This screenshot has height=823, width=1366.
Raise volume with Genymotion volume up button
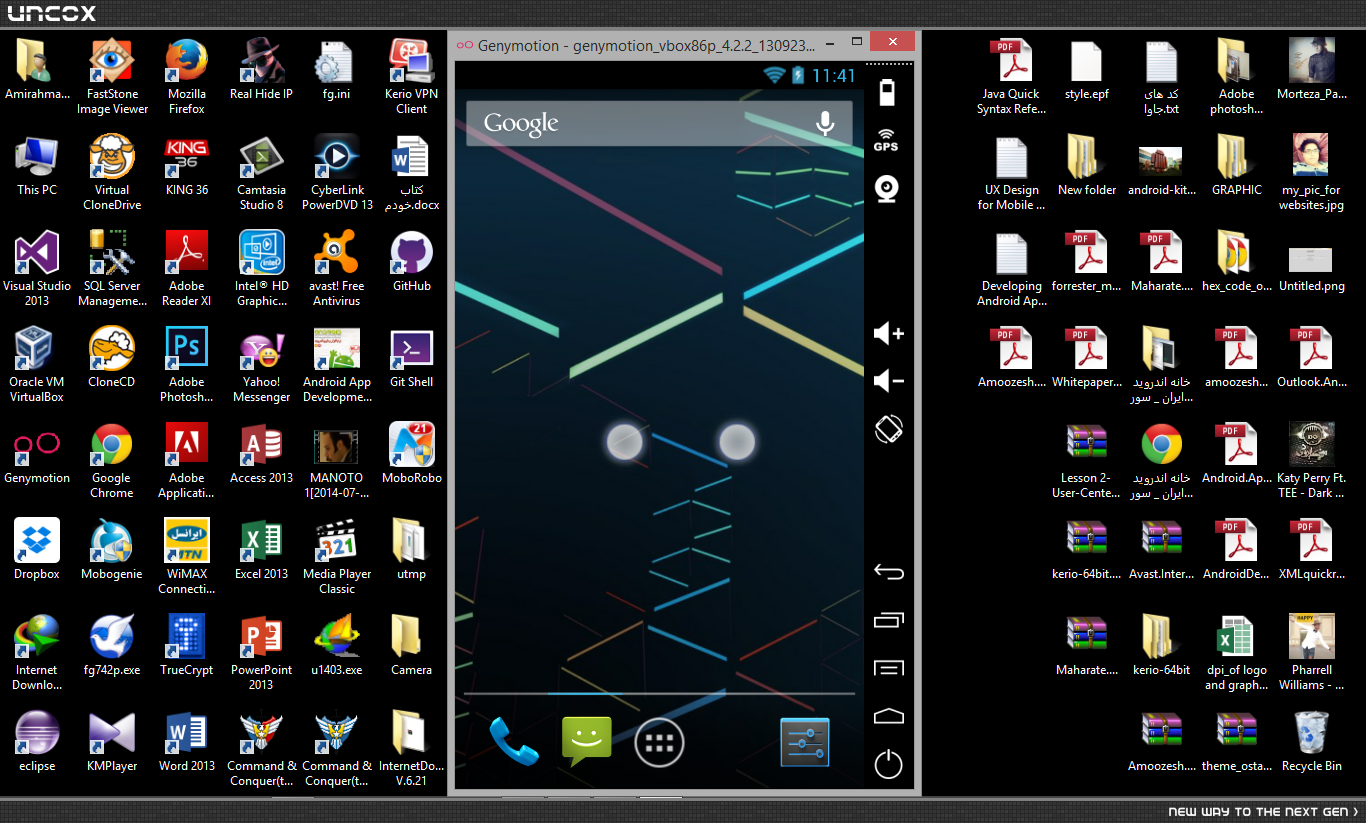pyautogui.click(x=888, y=333)
